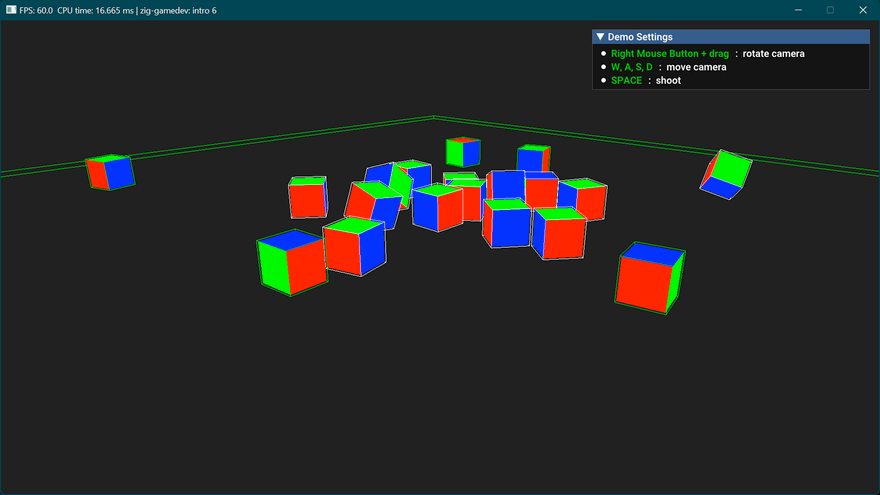
Task: Click the large cube at lower right
Action: pyautogui.click(x=650, y=278)
